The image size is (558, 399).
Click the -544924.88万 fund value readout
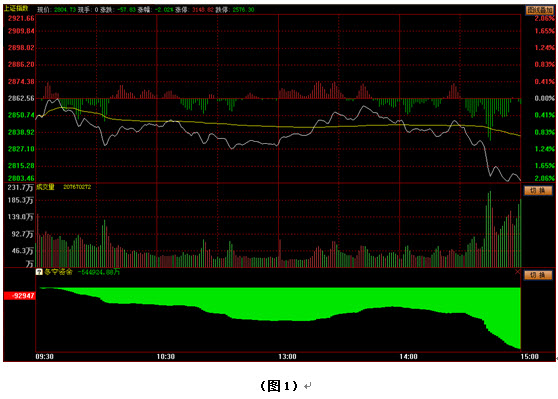pos(99,272)
